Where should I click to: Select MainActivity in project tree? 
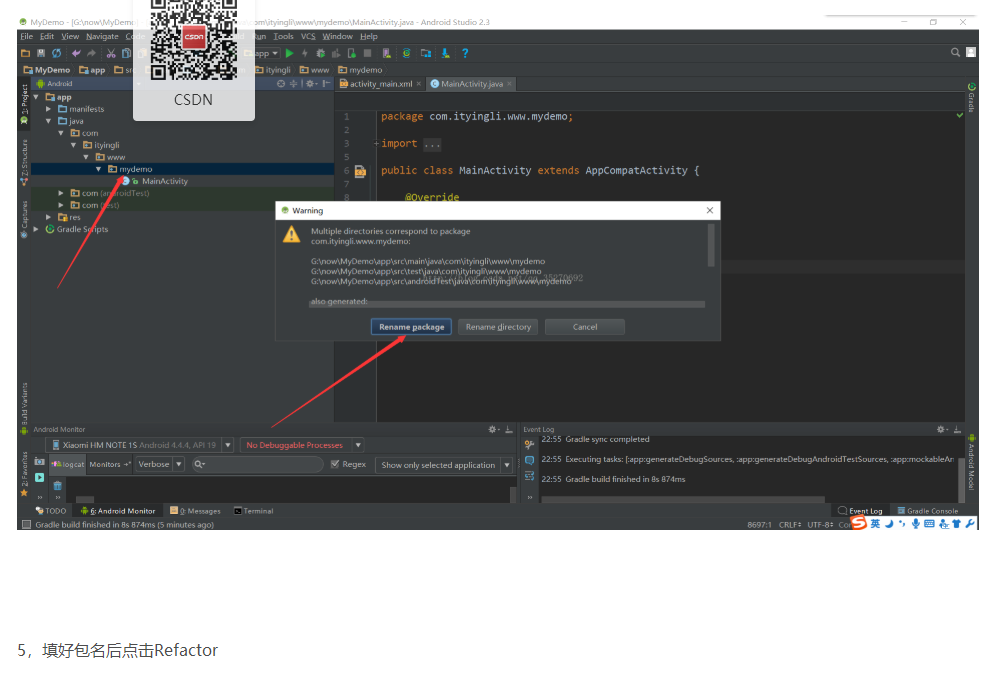pyautogui.click(x=164, y=181)
